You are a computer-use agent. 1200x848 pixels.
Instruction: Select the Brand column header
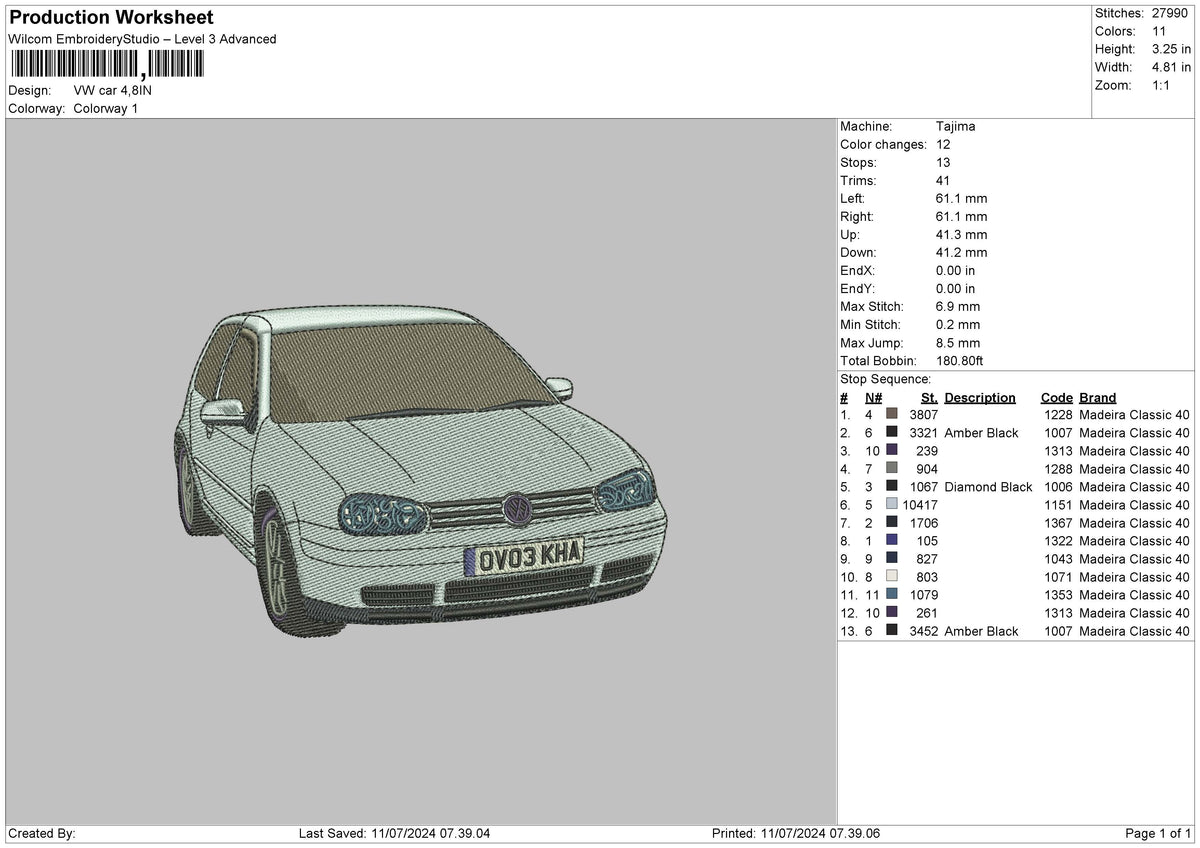[x=1097, y=397]
